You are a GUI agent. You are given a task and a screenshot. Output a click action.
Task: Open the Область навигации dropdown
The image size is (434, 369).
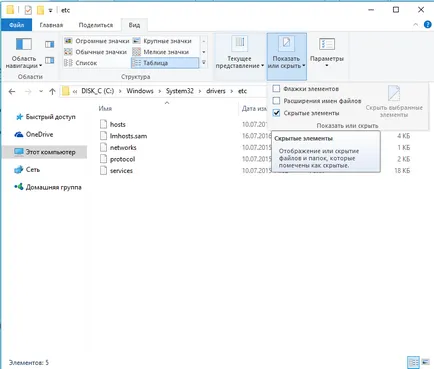coord(24,53)
